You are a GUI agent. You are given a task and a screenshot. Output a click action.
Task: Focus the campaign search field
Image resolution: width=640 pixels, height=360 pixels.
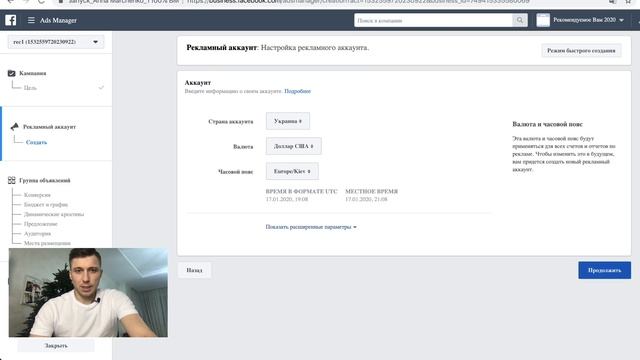click(x=433, y=20)
